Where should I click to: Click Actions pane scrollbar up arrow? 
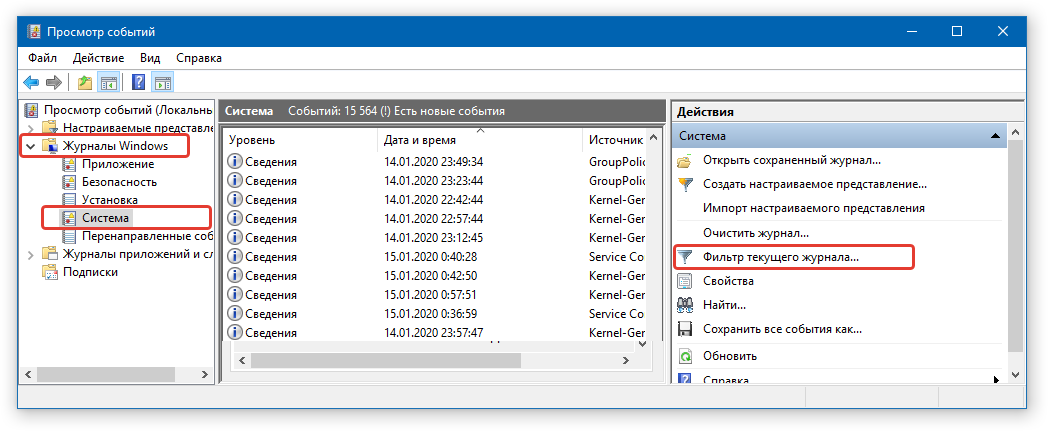click(1015, 133)
